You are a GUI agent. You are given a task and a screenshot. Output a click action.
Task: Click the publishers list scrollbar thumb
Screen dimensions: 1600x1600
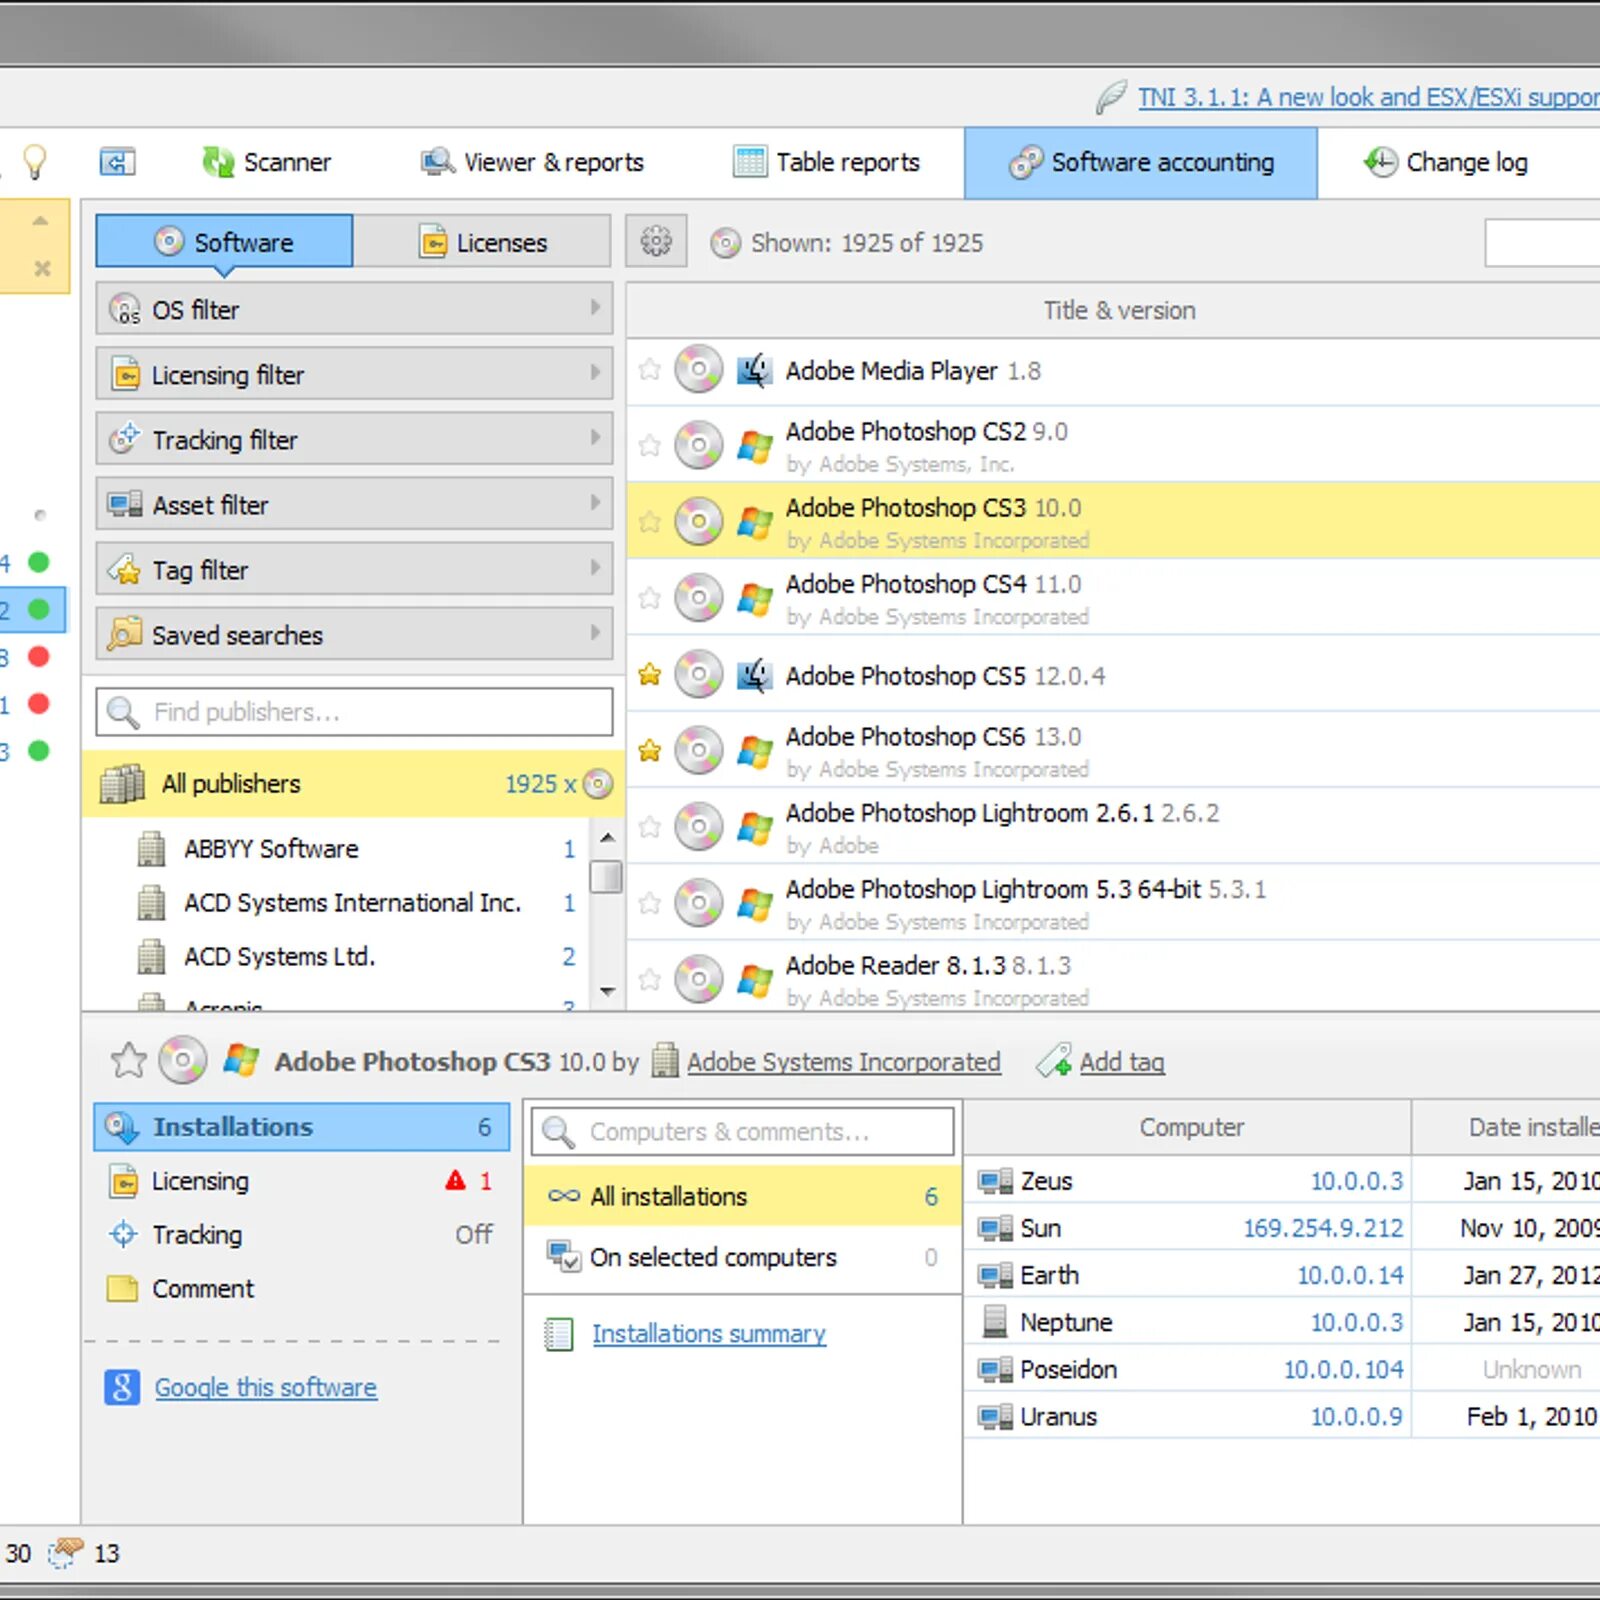(606, 876)
